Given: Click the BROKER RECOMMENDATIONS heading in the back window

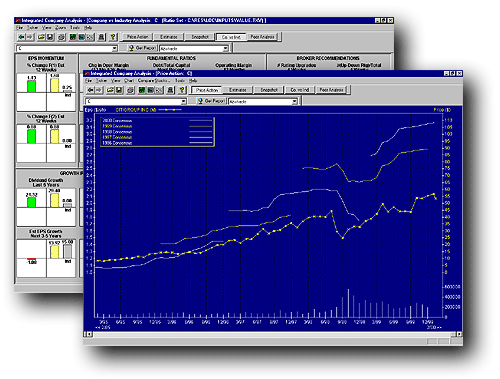Looking at the screenshot, I should [328, 58].
